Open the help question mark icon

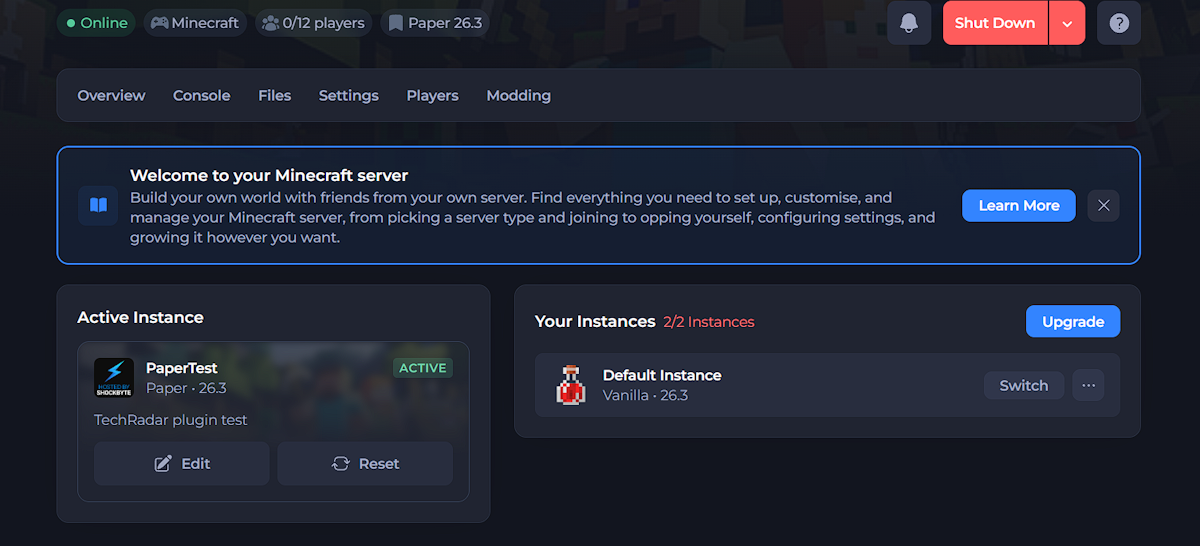1119,23
